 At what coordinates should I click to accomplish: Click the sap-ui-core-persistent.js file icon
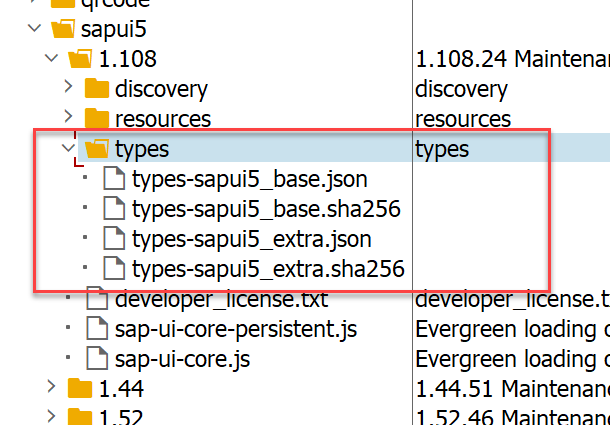click(x=97, y=328)
